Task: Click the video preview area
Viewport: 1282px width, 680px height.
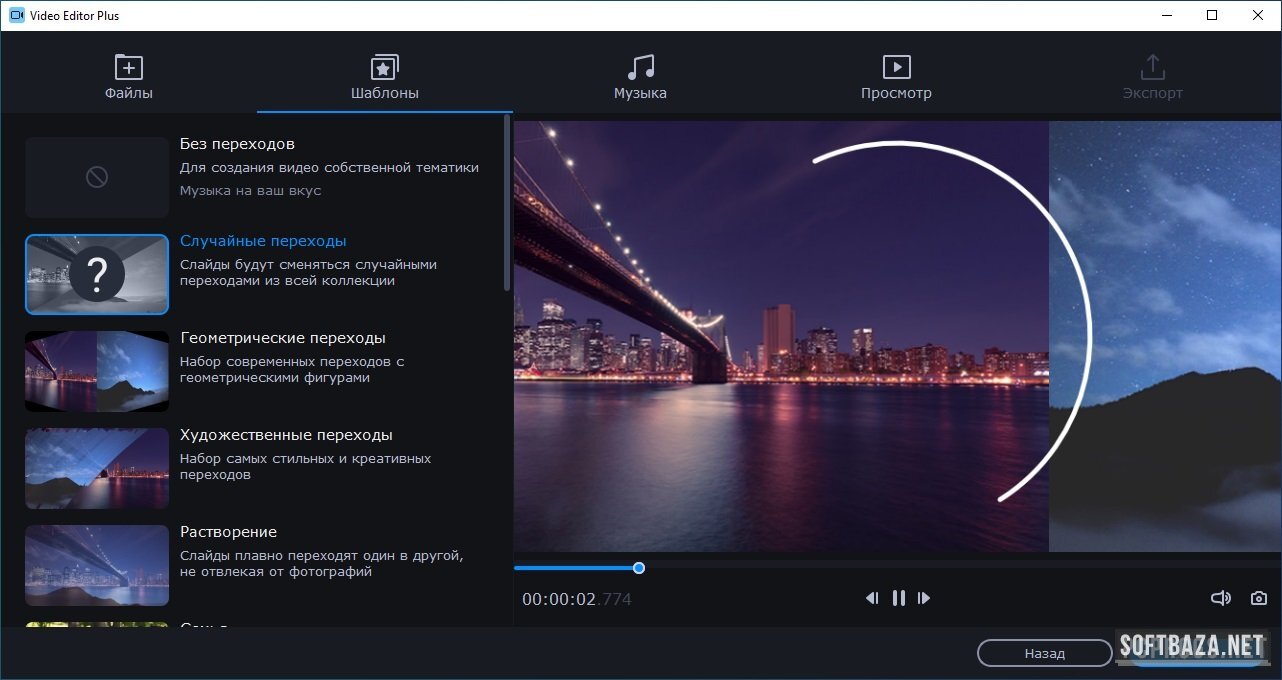Action: [x=780, y=336]
